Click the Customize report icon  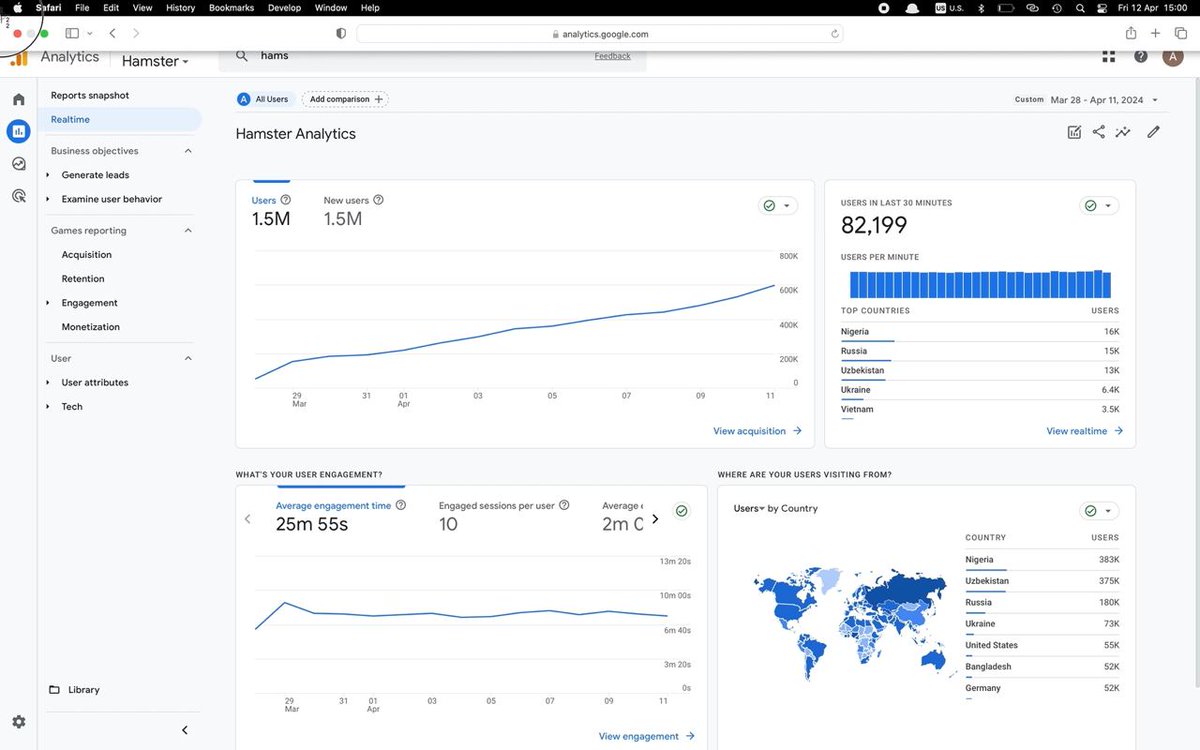pos(1074,132)
